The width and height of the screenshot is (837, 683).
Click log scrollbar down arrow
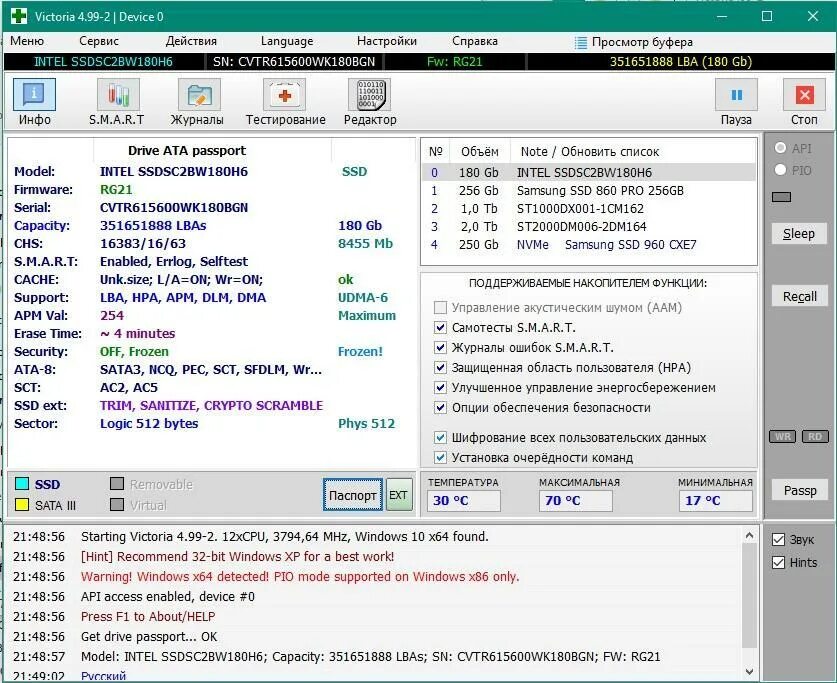coord(749,671)
